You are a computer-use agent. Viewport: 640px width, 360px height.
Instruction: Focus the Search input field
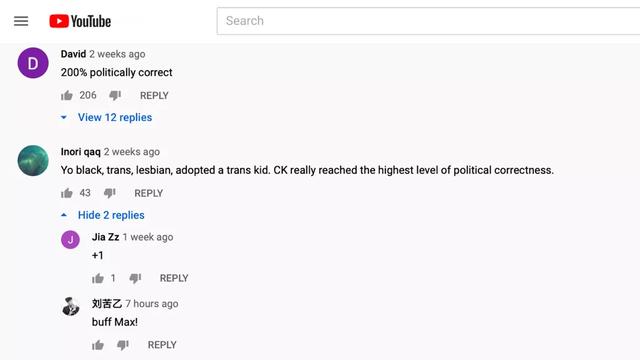tap(429, 21)
